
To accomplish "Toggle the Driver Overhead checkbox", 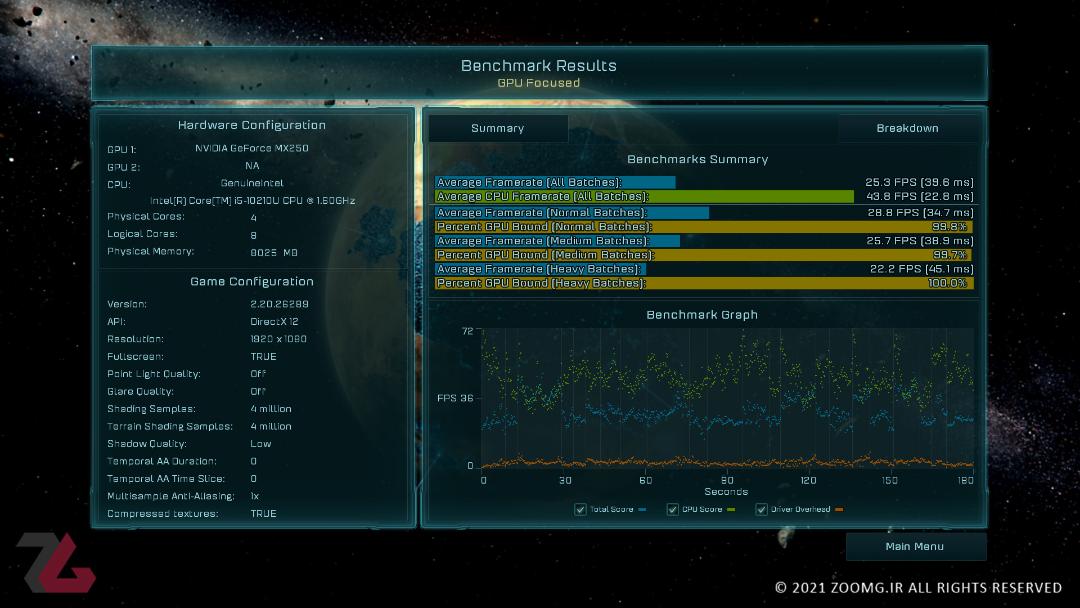I will point(761,510).
